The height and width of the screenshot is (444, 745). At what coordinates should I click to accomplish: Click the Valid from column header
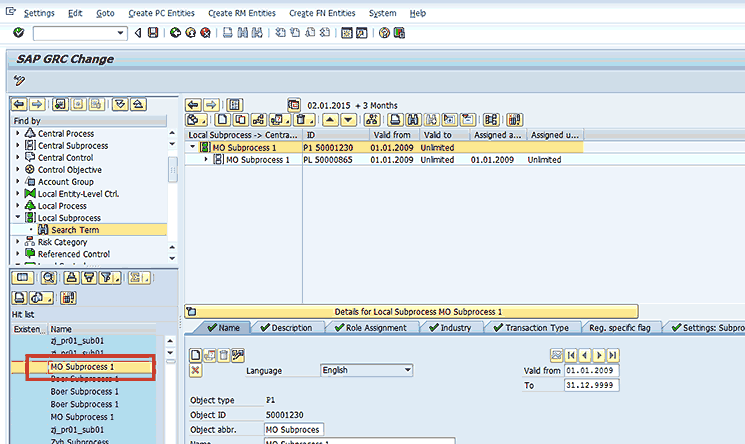[x=392, y=135]
